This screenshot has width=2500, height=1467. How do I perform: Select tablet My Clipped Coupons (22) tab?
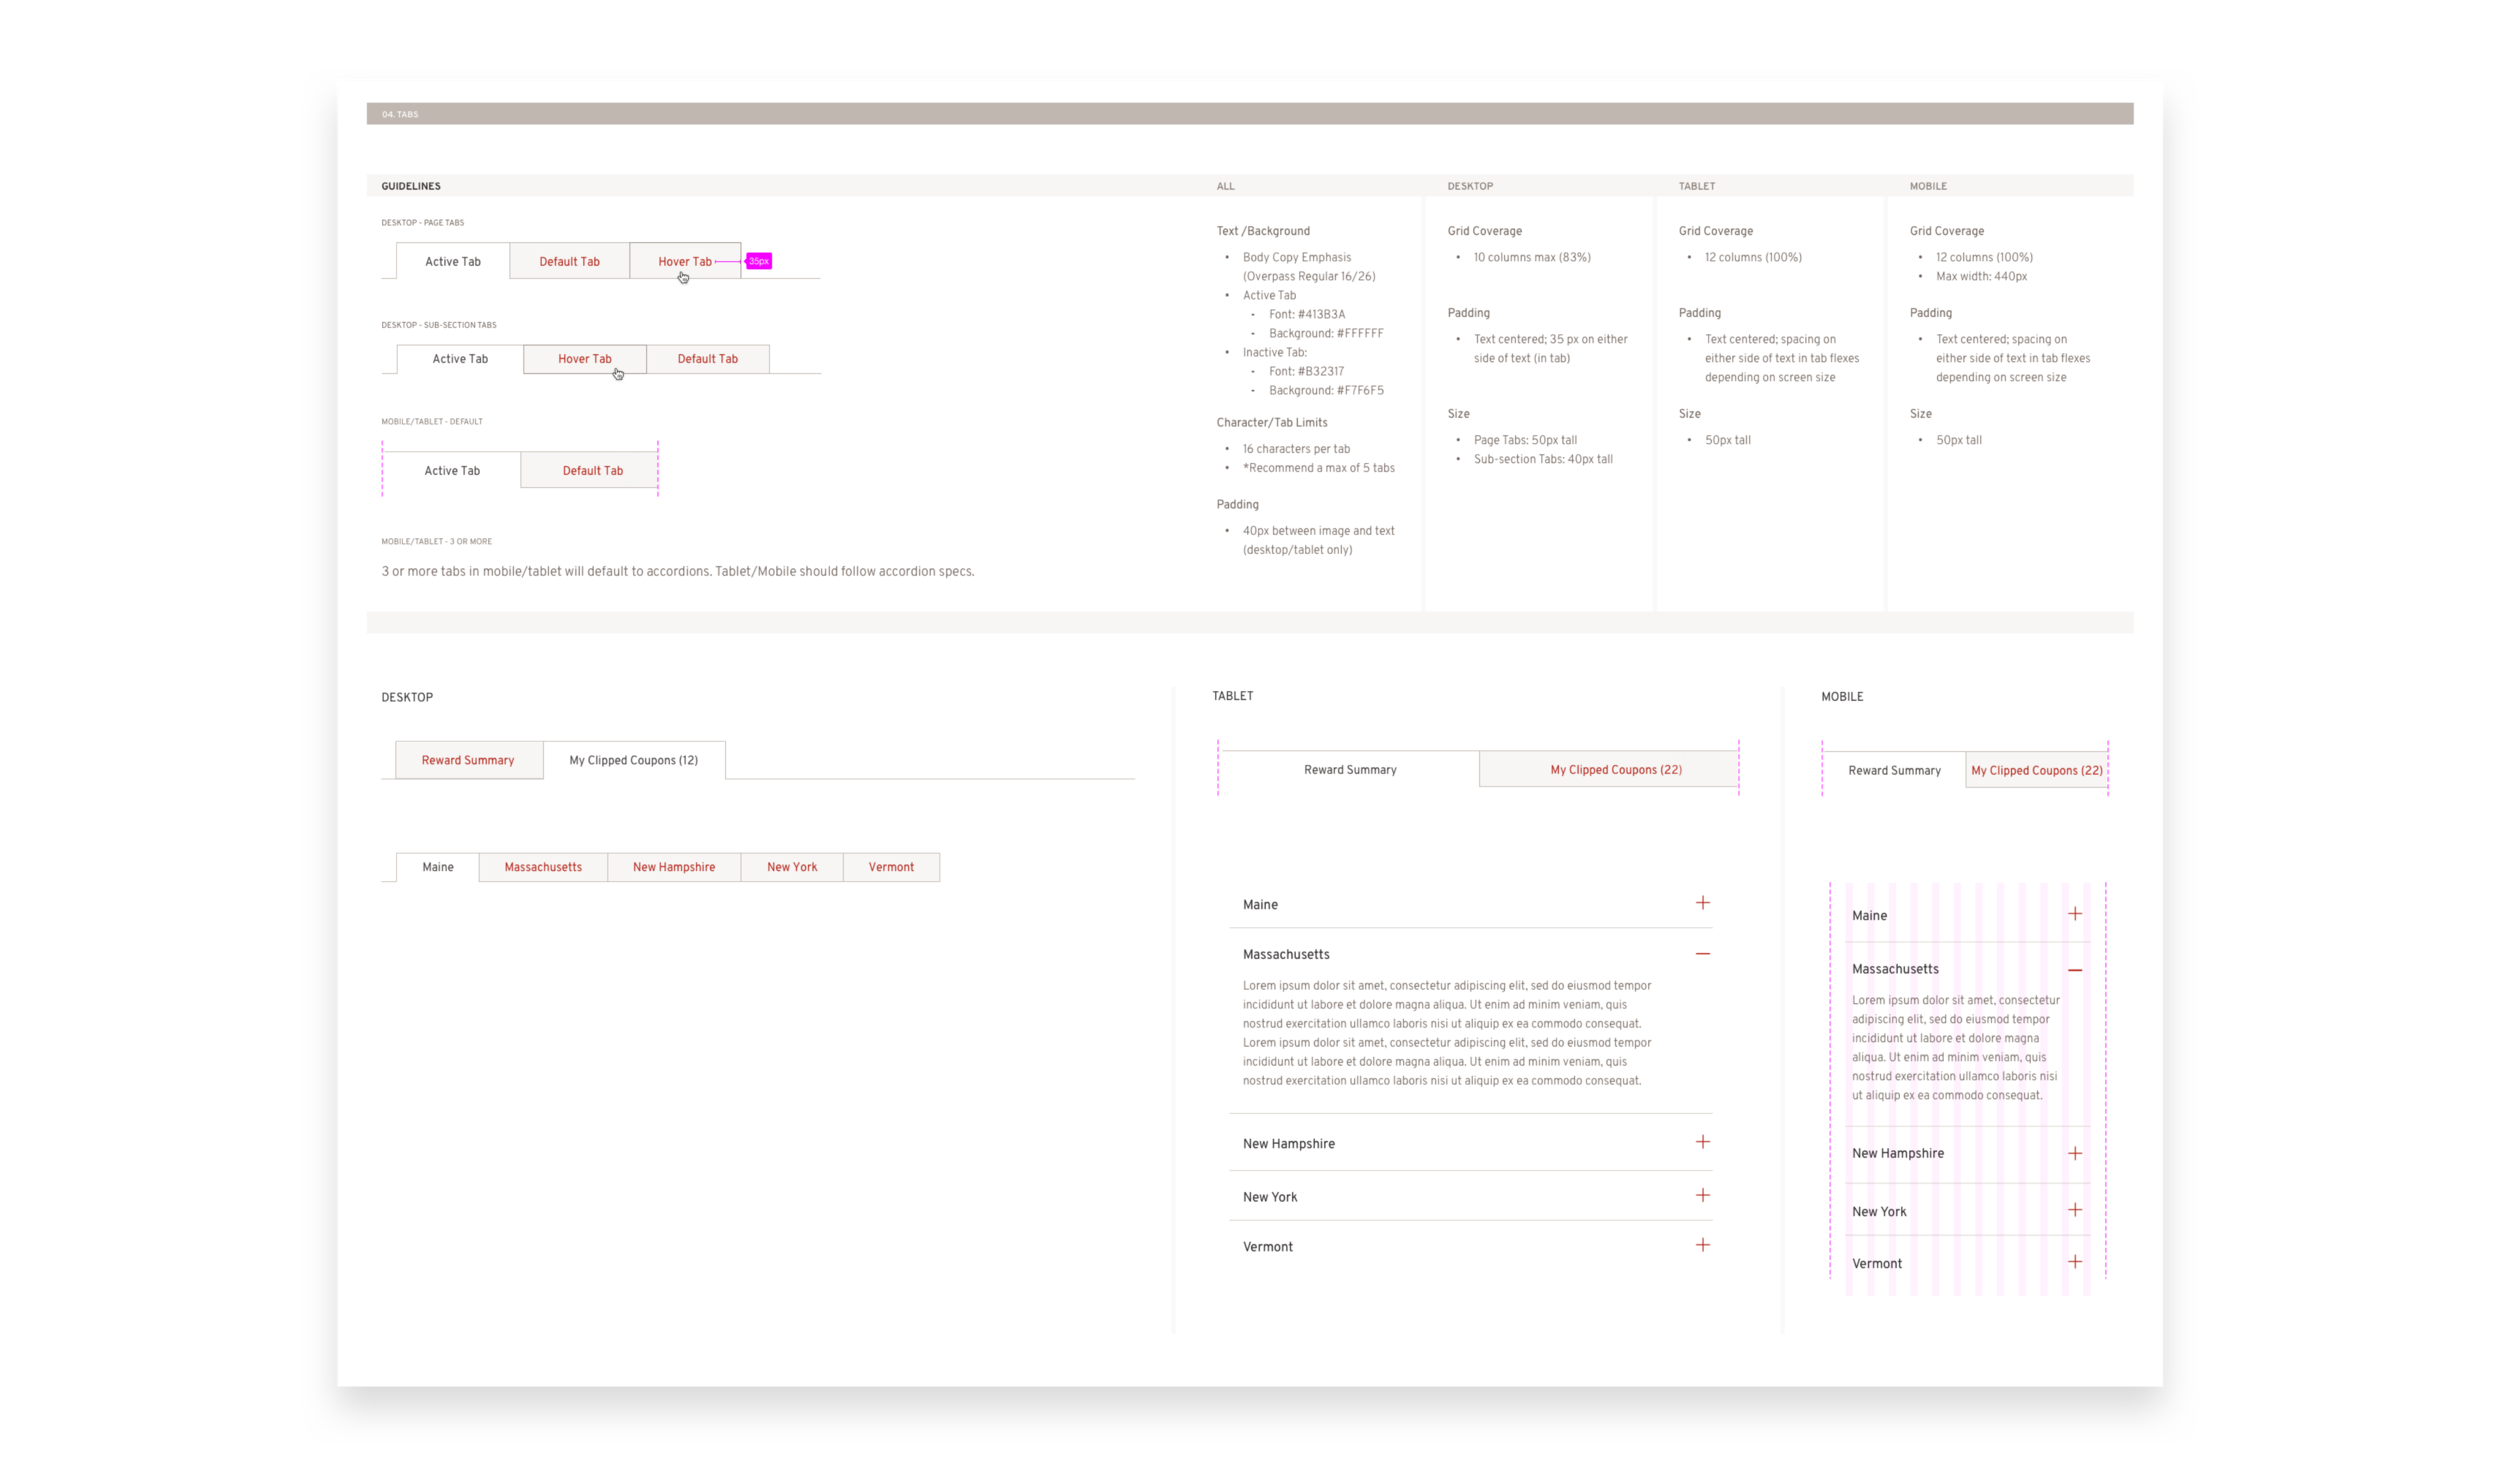pyautogui.click(x=1615, y=770)
